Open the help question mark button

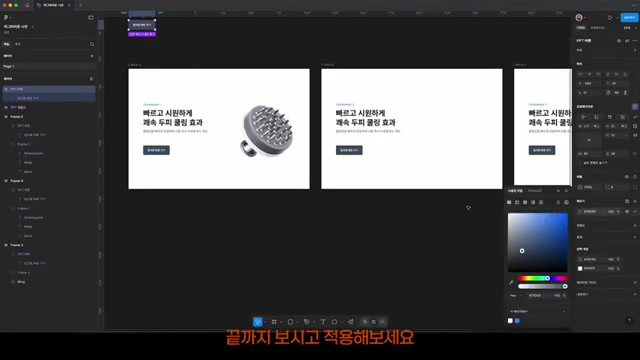pyautogui.click(x=629, y=320)
